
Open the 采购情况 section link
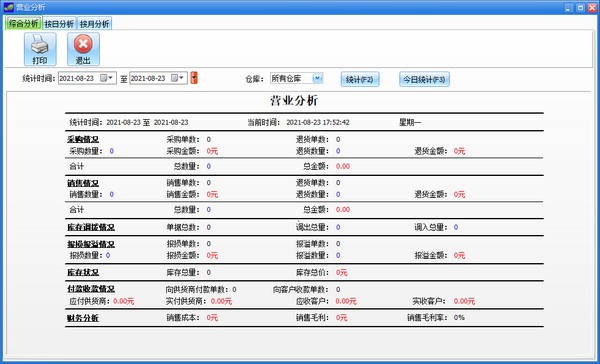[x=83, y=139]
